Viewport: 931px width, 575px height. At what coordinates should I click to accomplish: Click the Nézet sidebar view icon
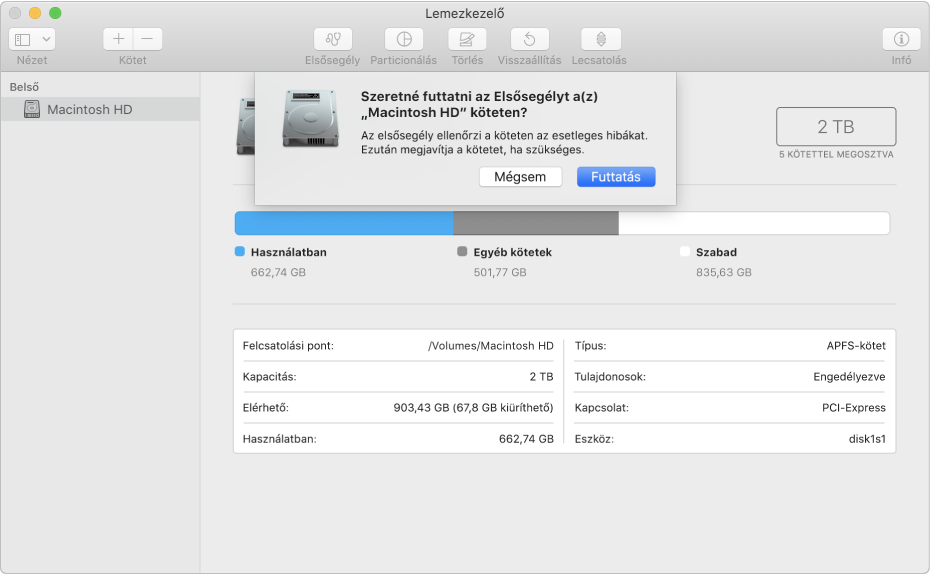(x=23, y=40)
